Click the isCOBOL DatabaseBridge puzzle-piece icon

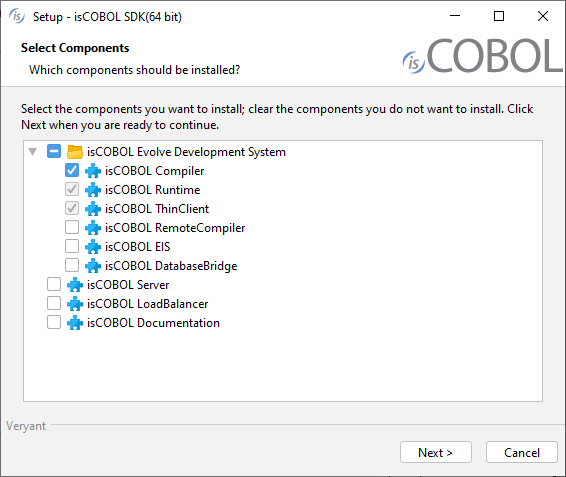[x=93, y=266]
